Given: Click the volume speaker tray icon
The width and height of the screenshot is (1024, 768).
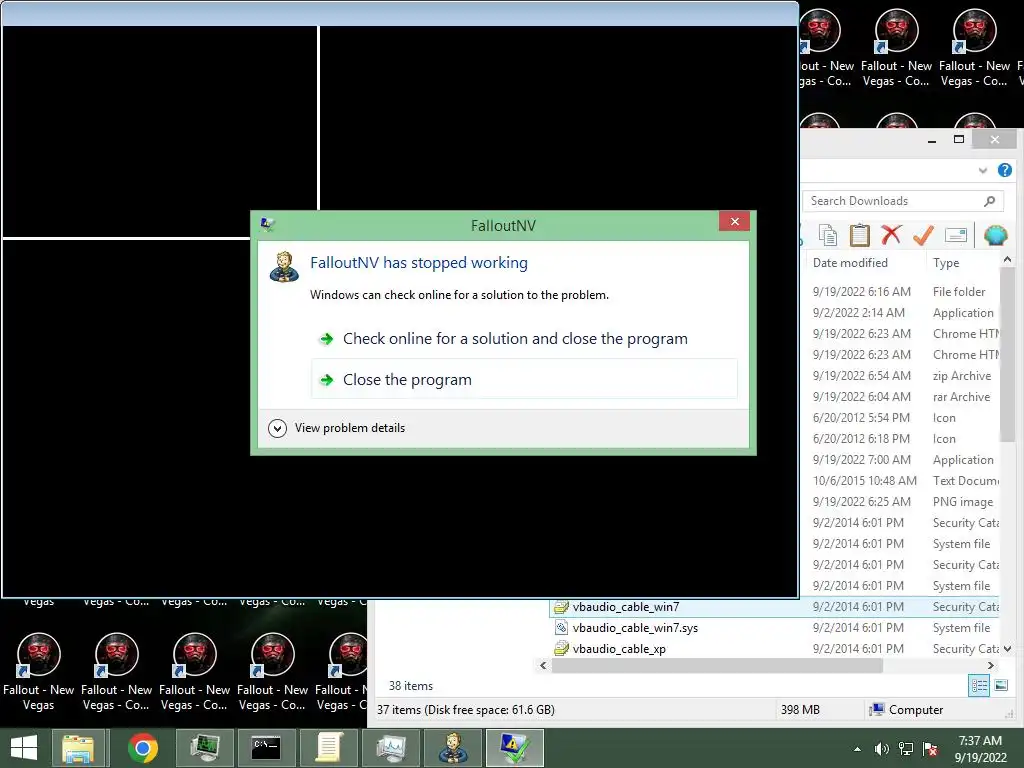Looking at the screenshot, I should coord(882,749).
